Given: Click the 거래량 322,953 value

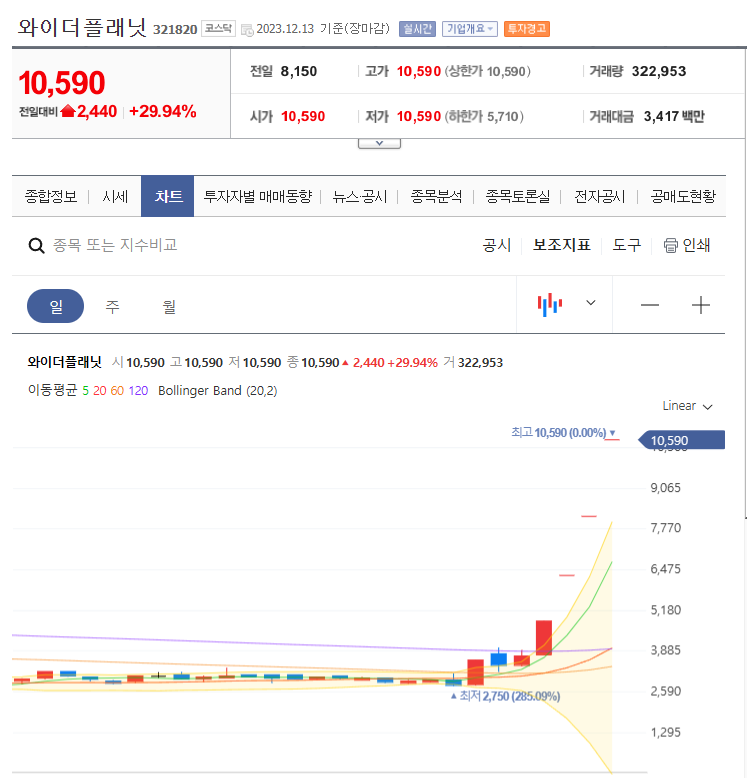Looking at the screenshot, I should pos(659,71).
